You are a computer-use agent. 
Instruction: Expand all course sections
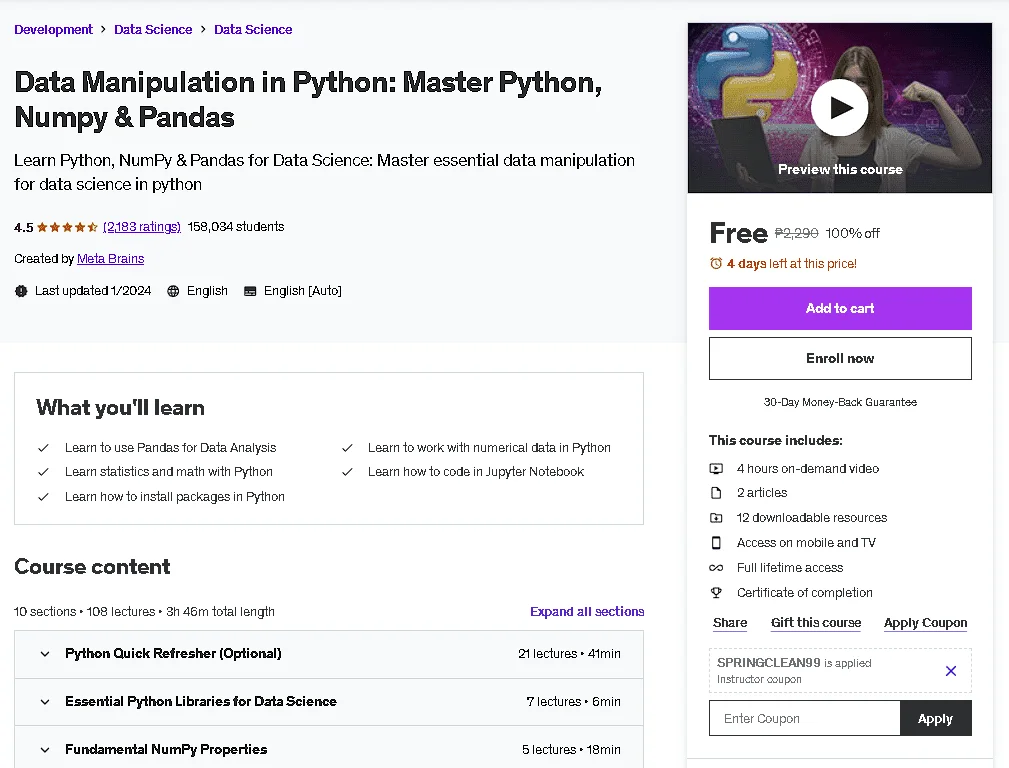point(587,612)
